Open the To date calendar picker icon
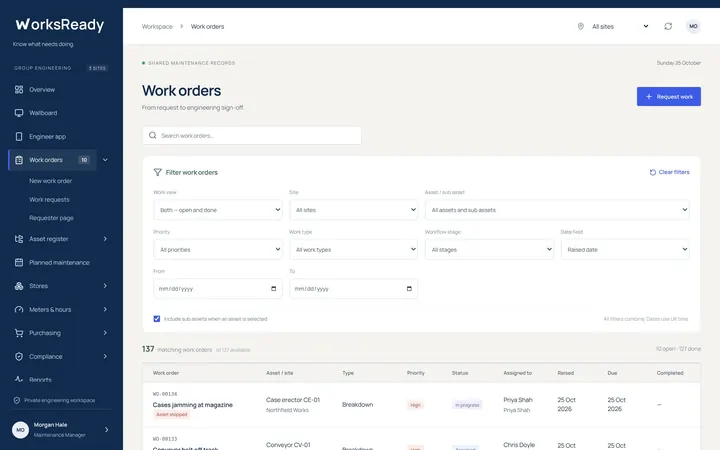The image size is (720, 450). (409, 289)
